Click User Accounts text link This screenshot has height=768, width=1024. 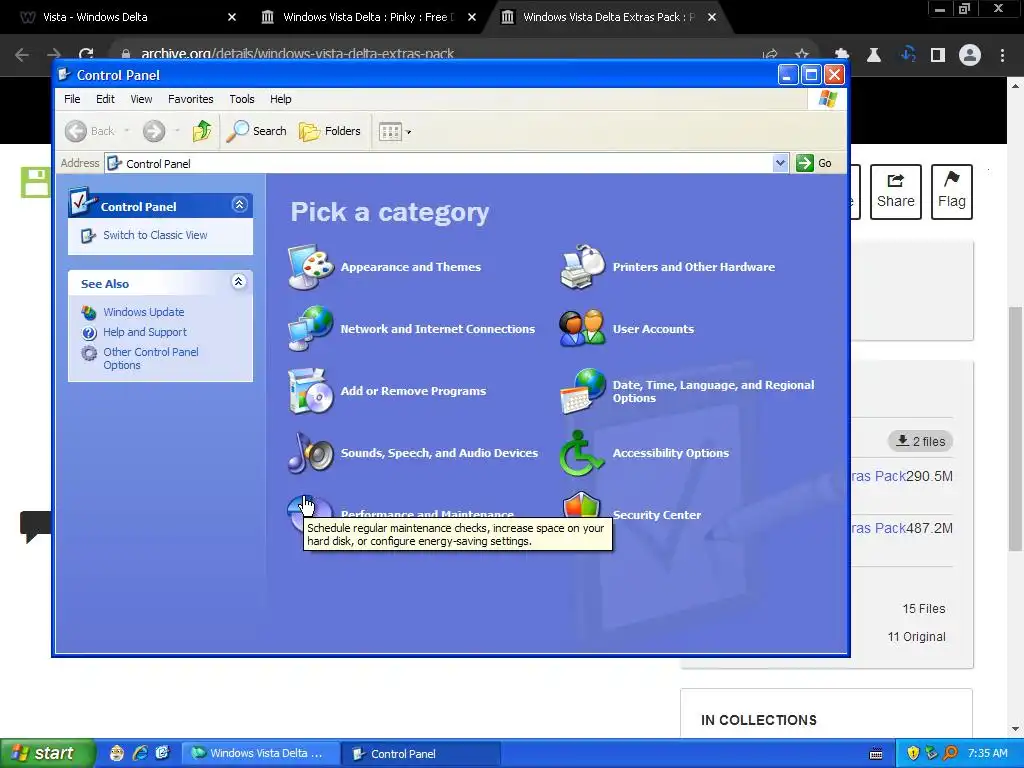pos(653,328)
